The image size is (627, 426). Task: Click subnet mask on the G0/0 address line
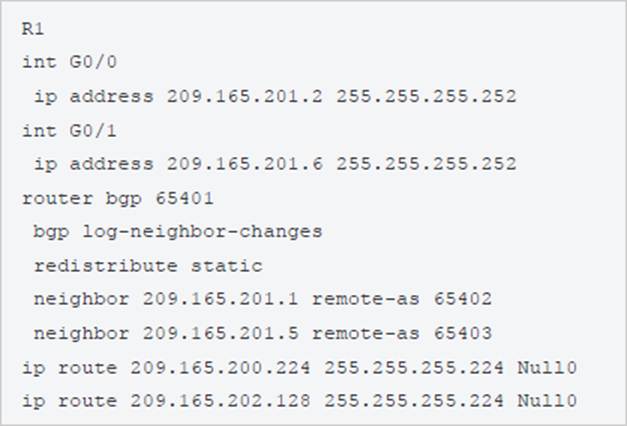pyautogui.click(x=427, y=96)
